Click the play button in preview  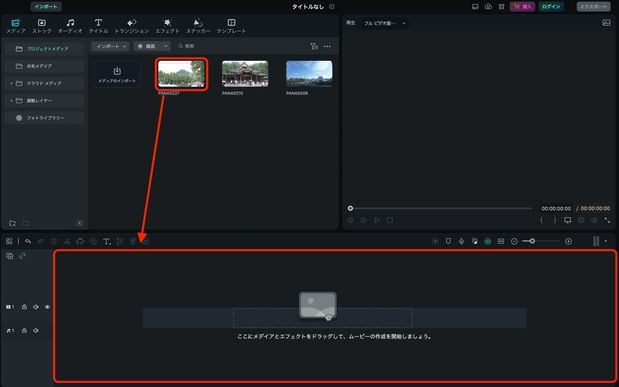tap(377, 220)
